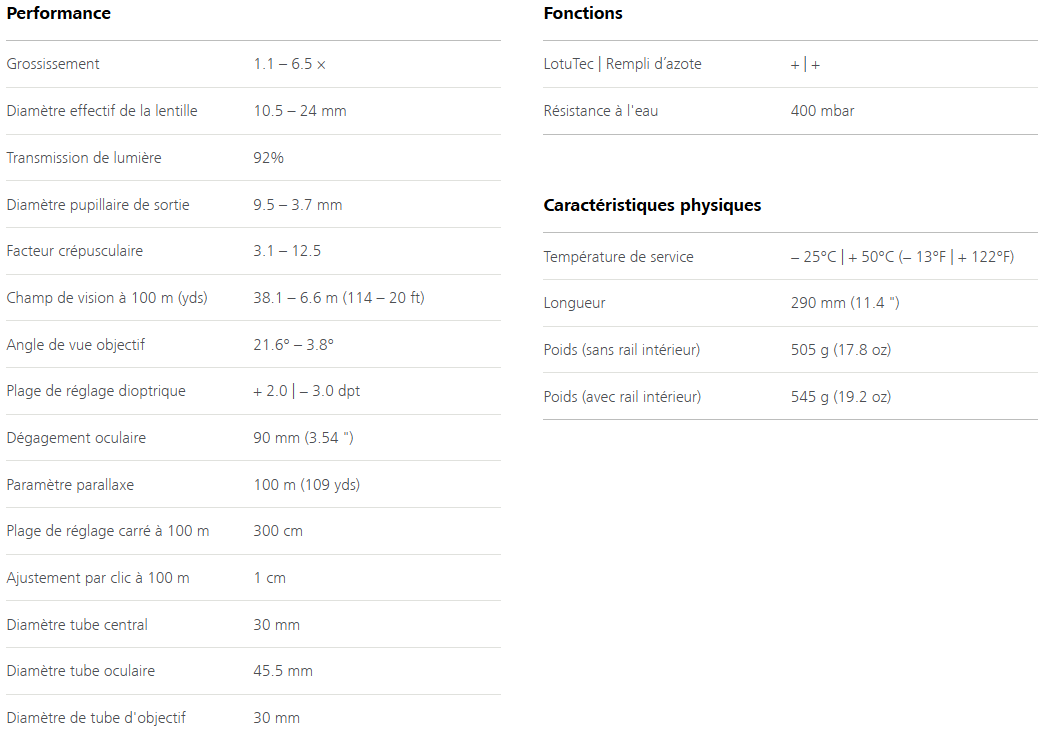The height and width of the screenshot is (731, 1039).
Task: Click the 290 mm (11.4 ") length value
Action: [x=845, y=303]
